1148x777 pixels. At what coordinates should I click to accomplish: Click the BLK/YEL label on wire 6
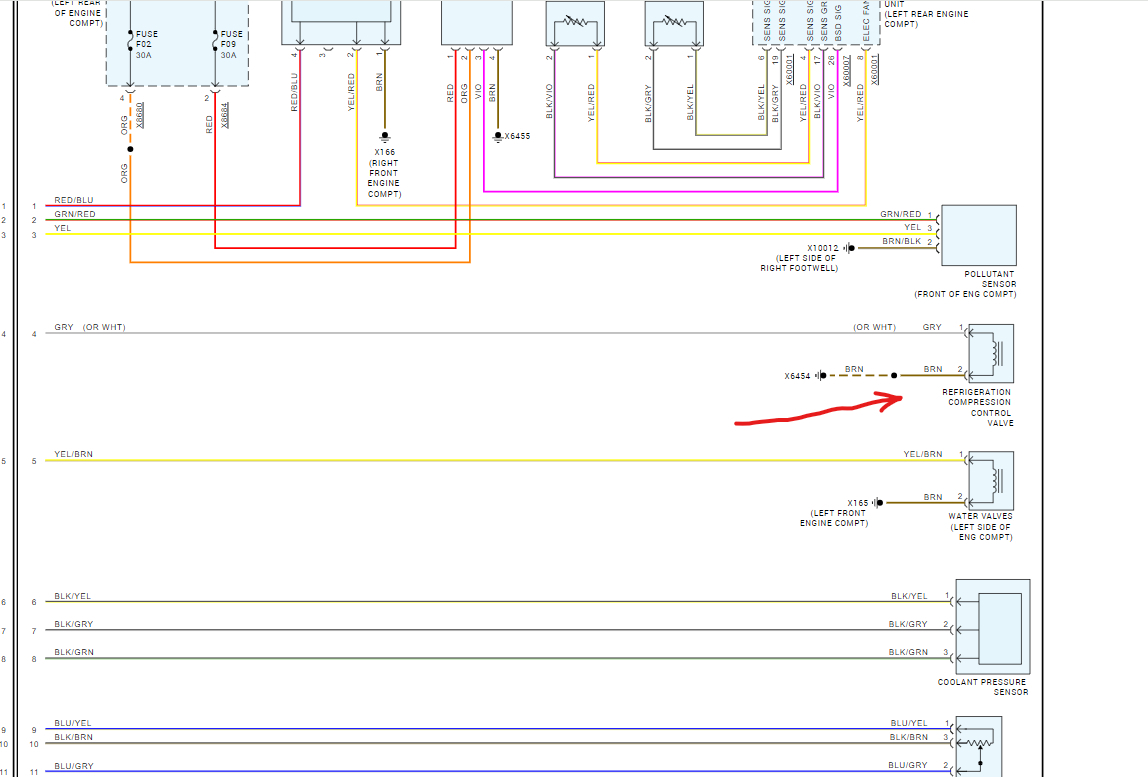[x=73, y=596]
